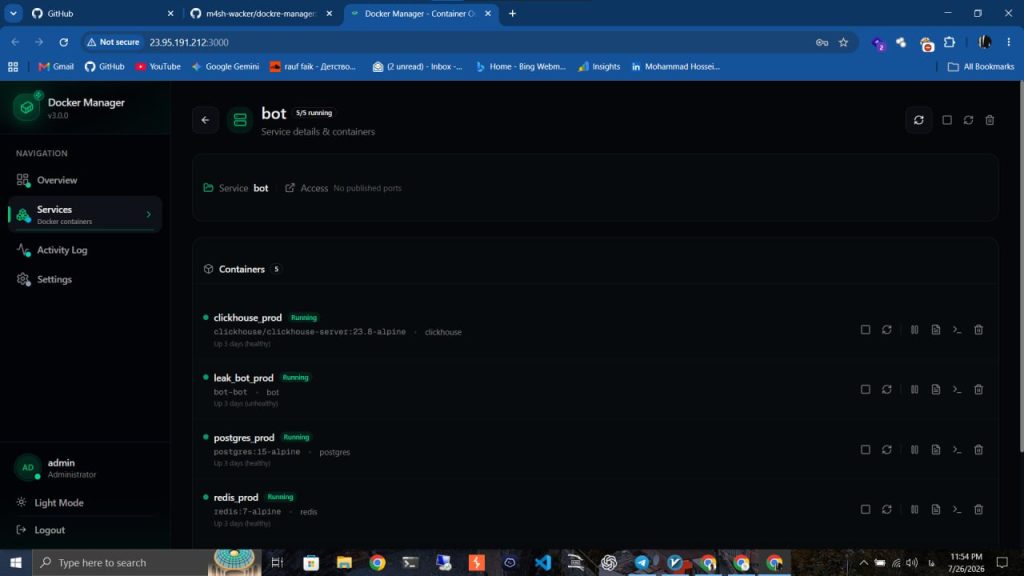Open the Google Gemini bookmark

coord(225,67)
